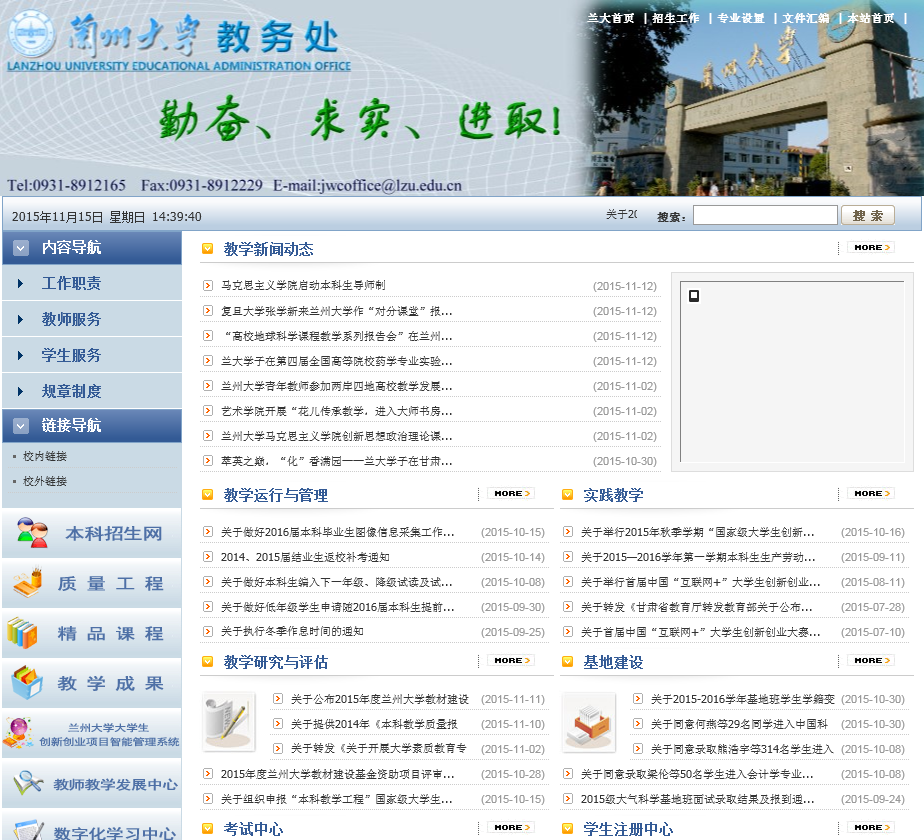Click arrow bullet beside 关于执行冬季作息时间的通知

coord(207,631)
